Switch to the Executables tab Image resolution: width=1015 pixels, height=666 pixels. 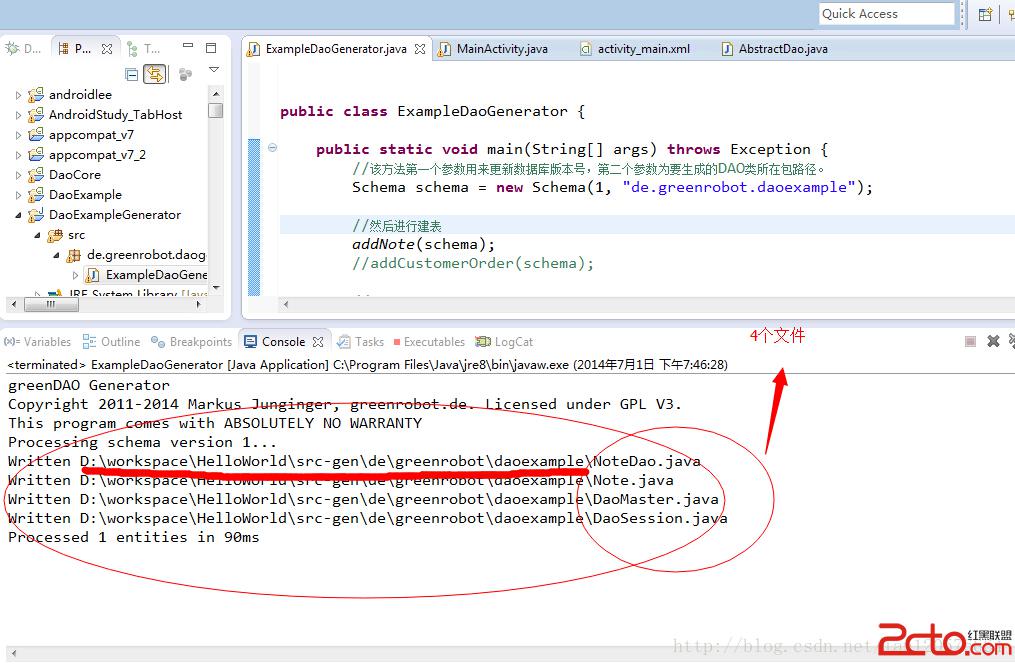point(429,342)
